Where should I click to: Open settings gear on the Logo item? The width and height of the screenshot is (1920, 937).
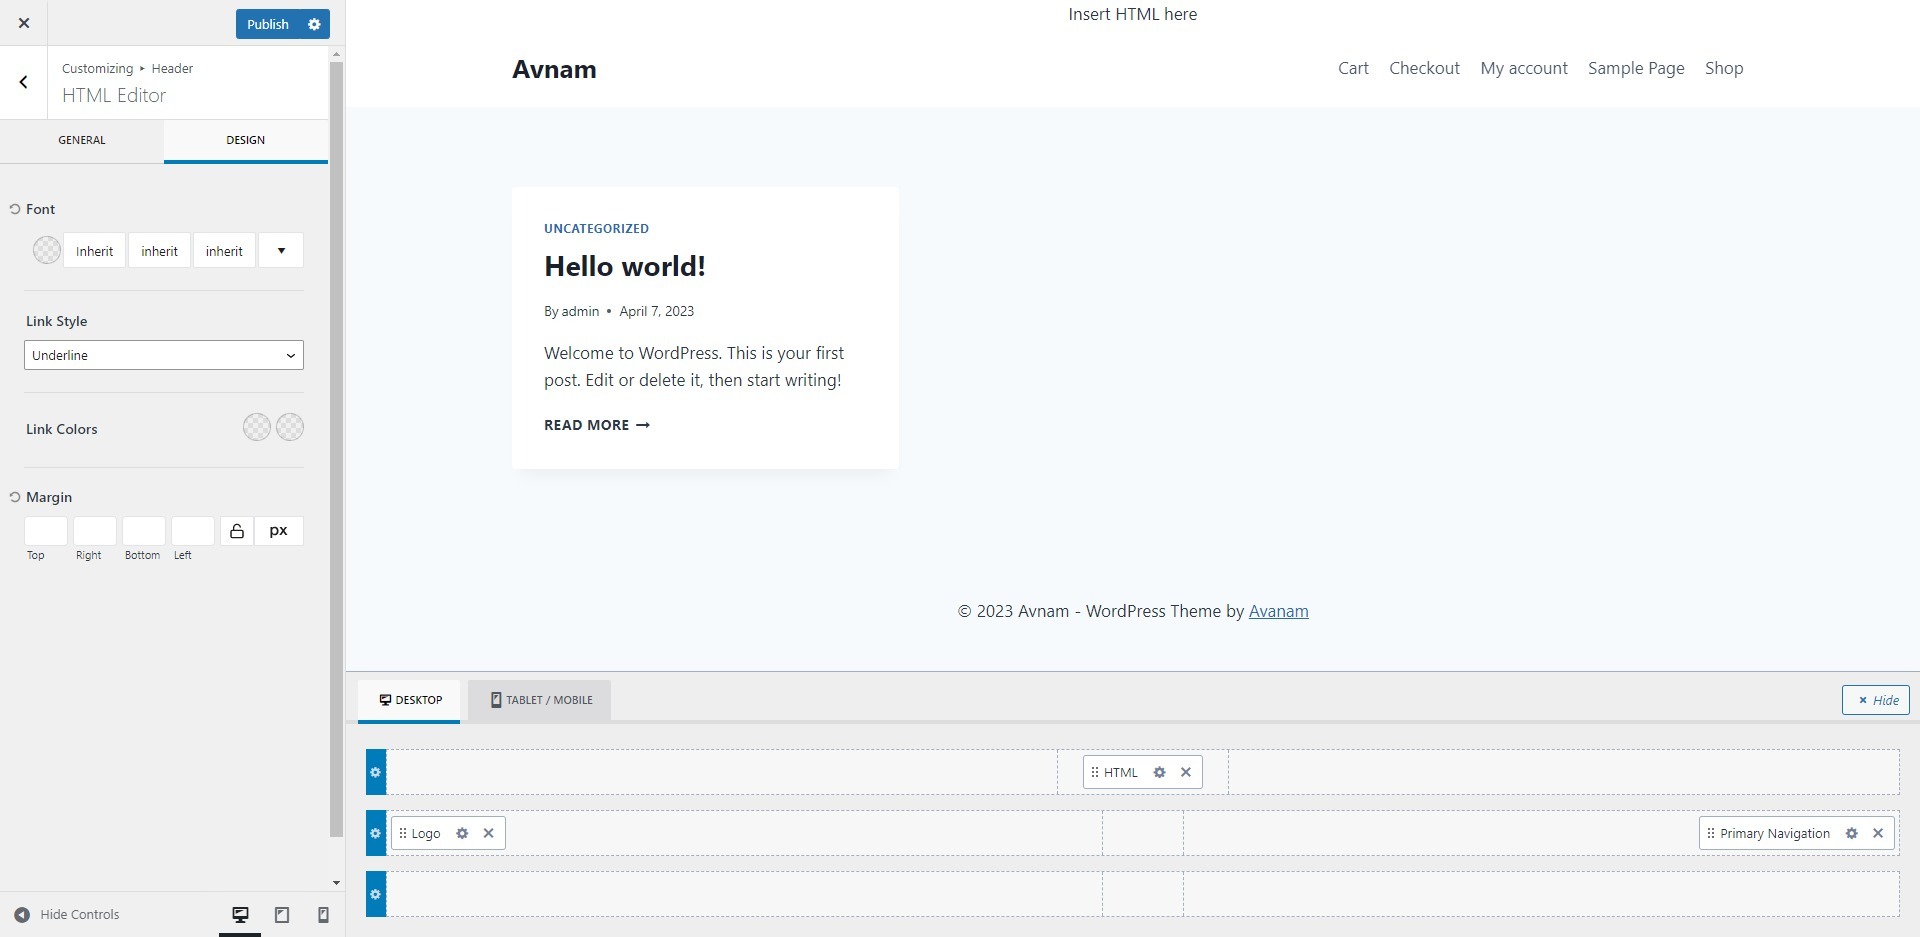pyautogui.click(x=462, y=833)
